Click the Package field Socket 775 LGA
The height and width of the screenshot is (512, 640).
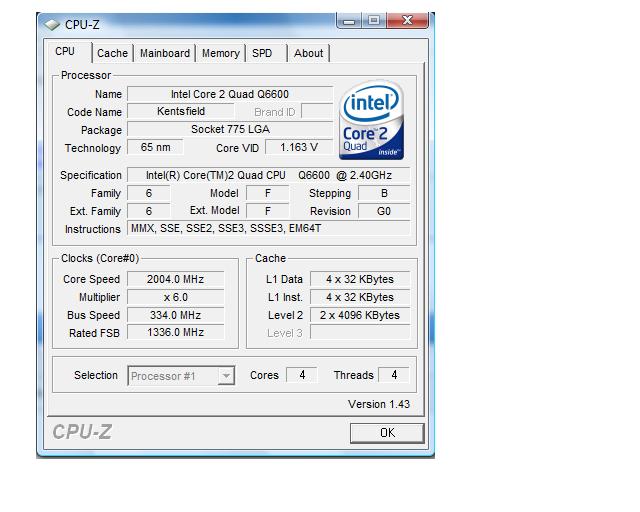coord(230,129)
